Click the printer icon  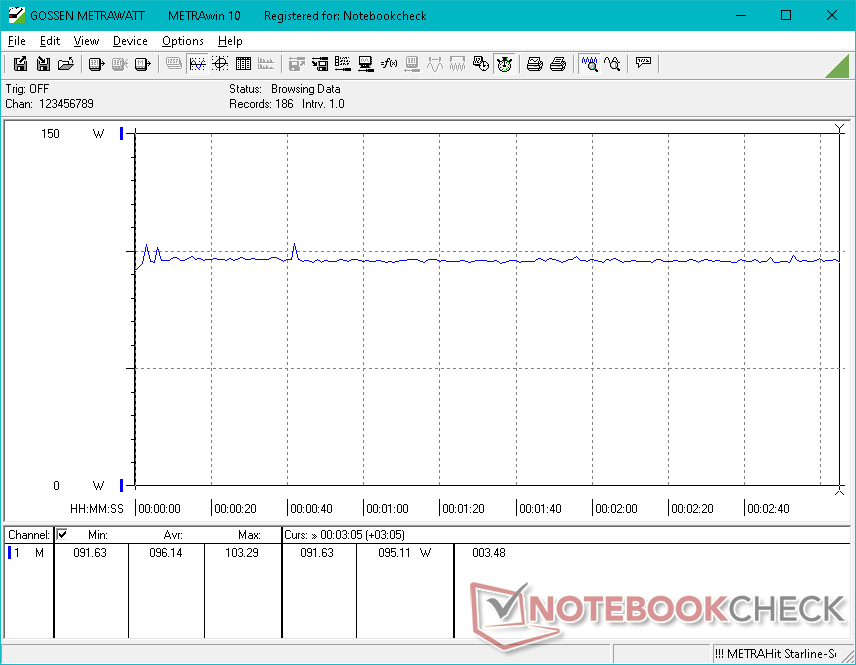tap(557, 64)
